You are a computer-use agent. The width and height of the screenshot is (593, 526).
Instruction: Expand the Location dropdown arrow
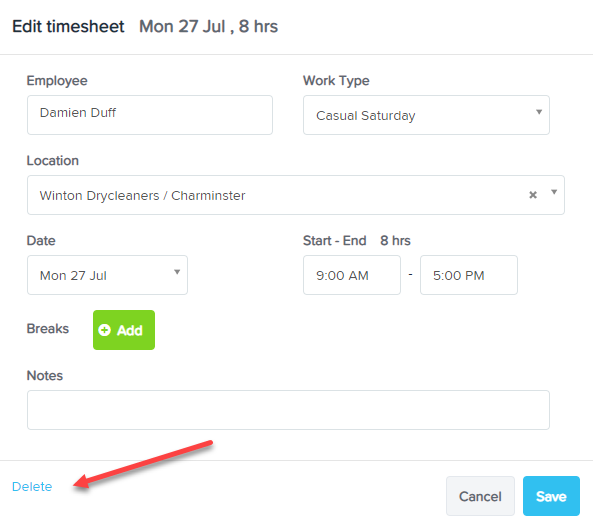coord(554,192)
